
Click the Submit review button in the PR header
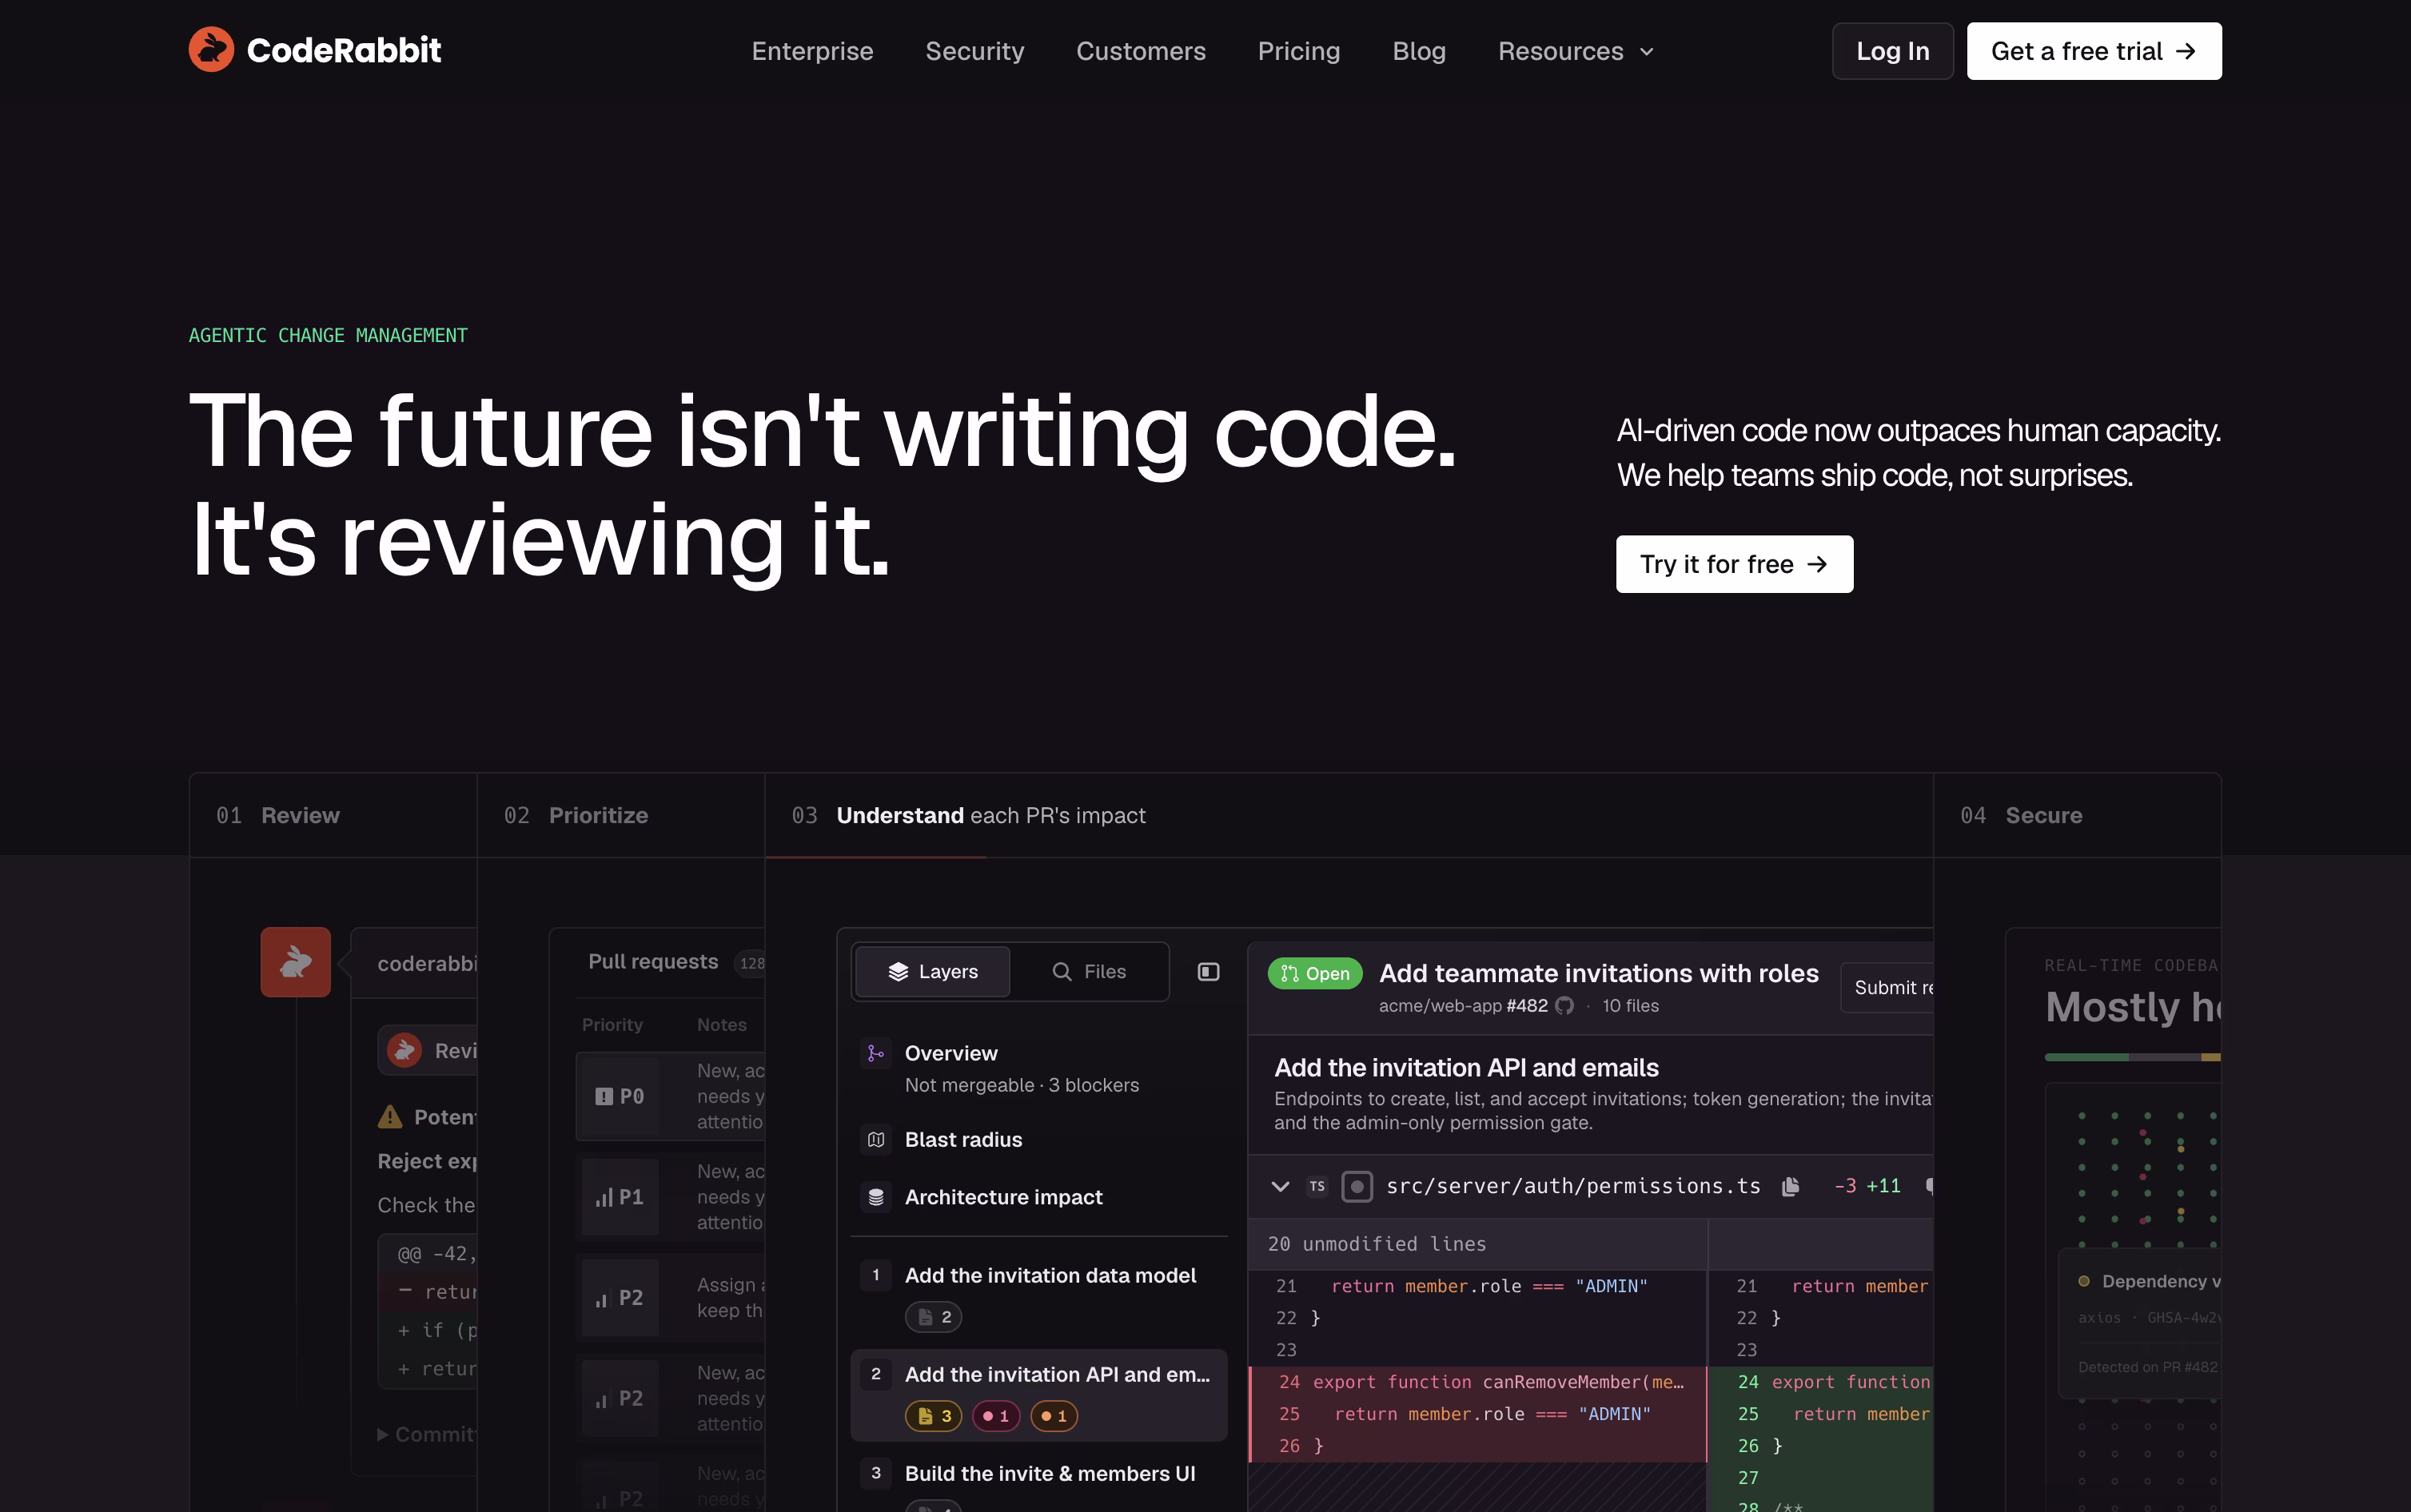click(1888, 987)
